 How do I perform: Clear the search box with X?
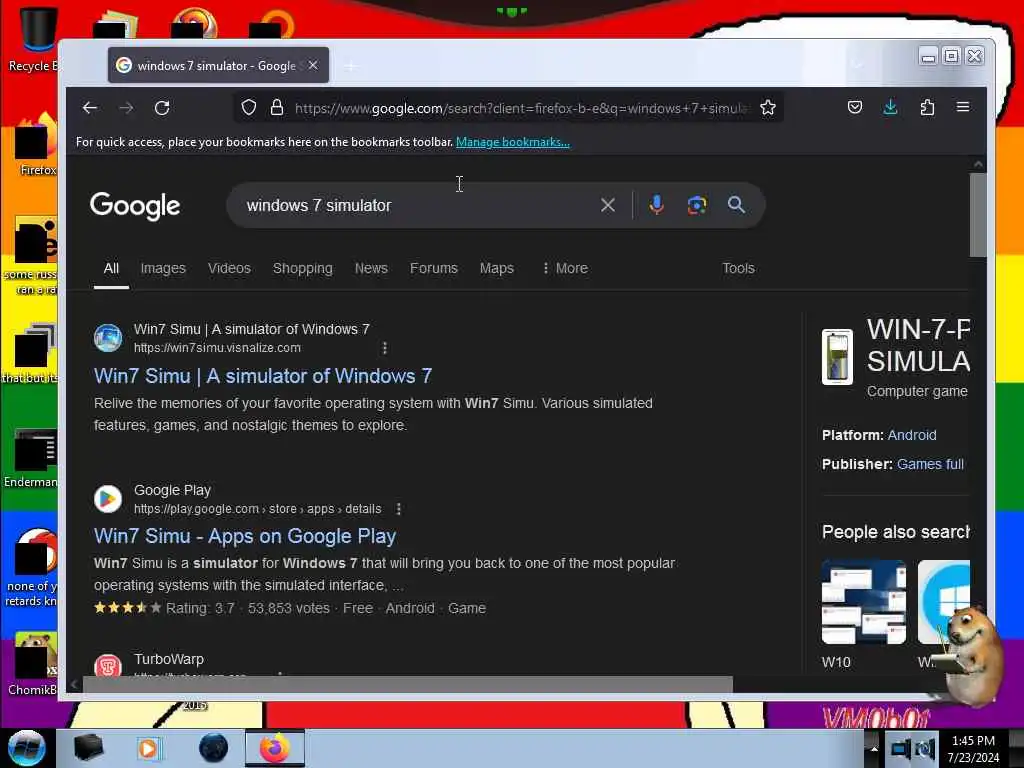tap(607, 205)
